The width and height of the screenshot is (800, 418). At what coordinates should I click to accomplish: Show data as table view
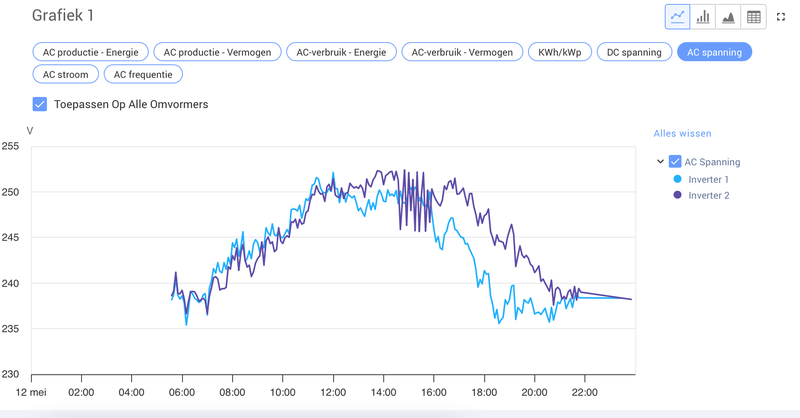[x=753, y=16]
